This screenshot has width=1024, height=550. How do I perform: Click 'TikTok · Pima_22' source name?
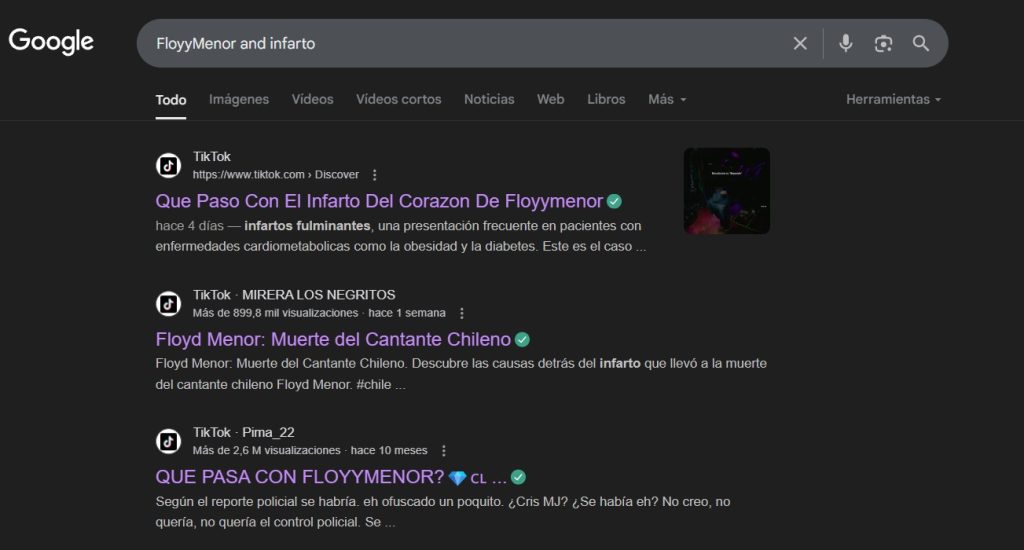(x=244, y=432)
